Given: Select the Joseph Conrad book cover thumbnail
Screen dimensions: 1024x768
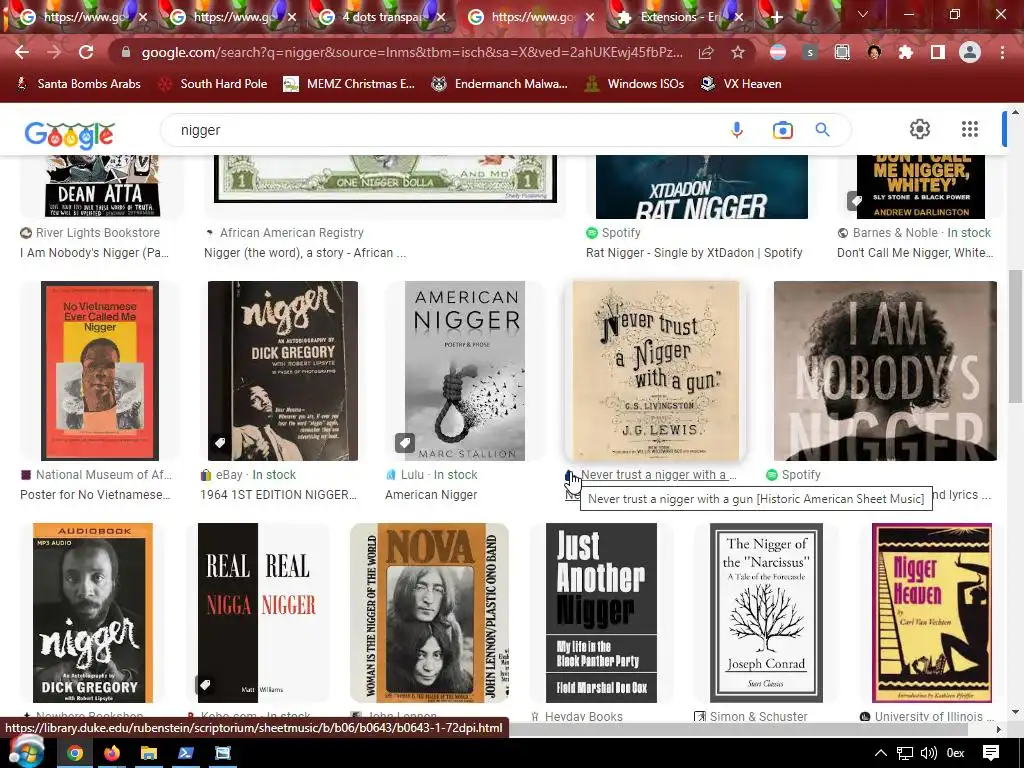Looking at the screenshot, I should (x=766, y=613).
